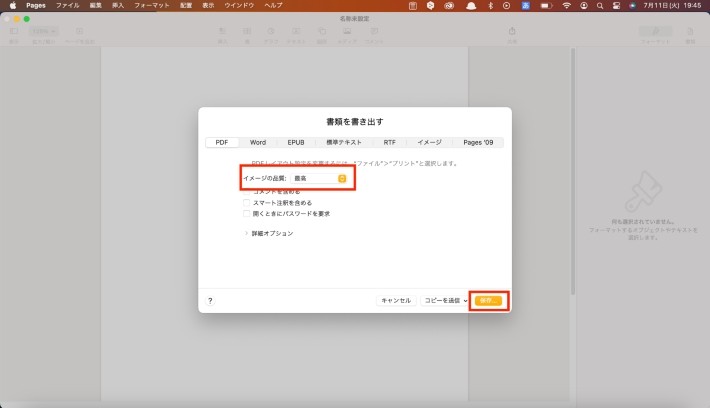Click the Wi-Fi menu bar icon
The height and width of the screenshot is (408, 710).
[x=566, y=5]
